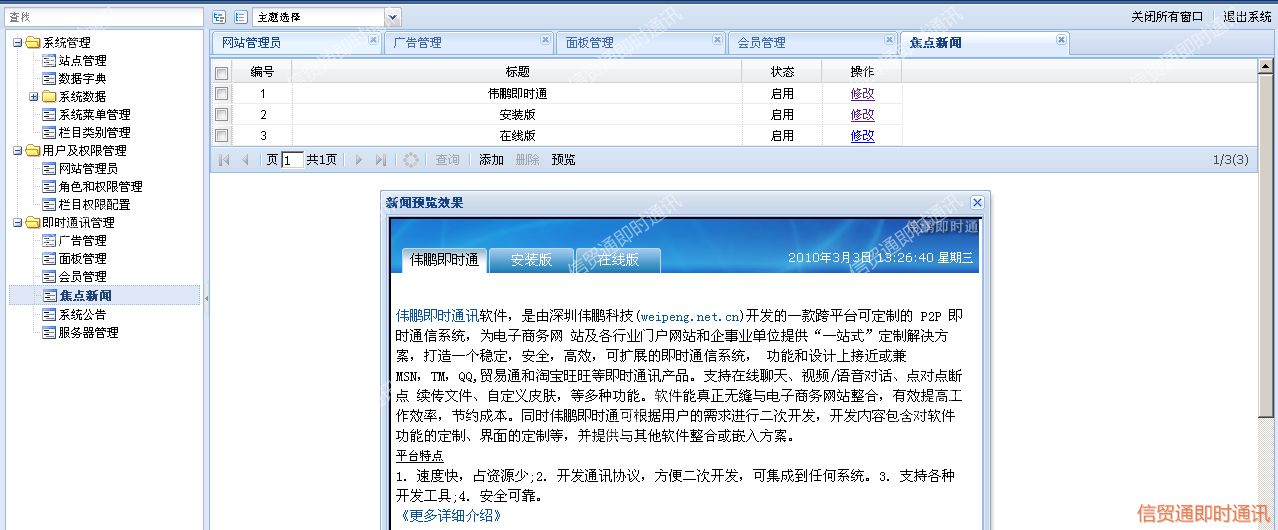
Task: Toggle the select-all checkbox in table header
Action: pos(222,73)
